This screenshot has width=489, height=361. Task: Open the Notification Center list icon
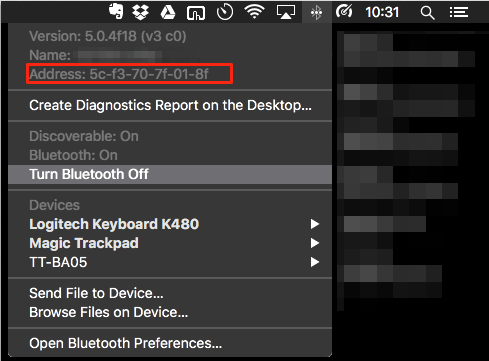click(x=459, y=13)
